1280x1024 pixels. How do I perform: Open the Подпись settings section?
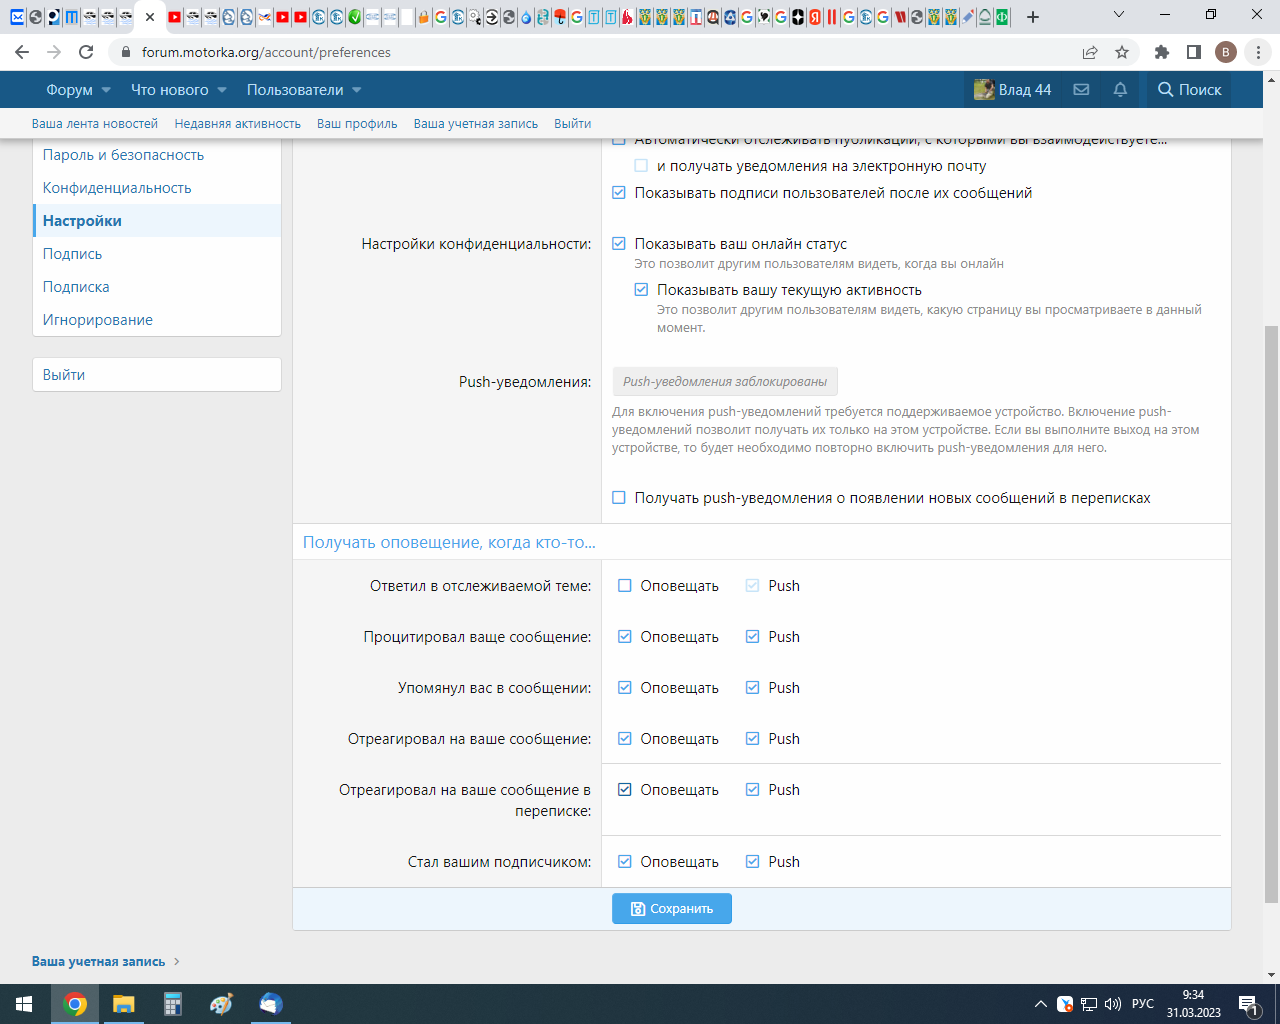(x=72, y=254)
